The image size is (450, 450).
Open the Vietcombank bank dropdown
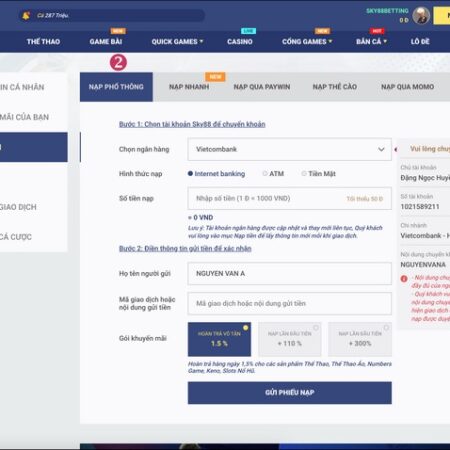290,149
